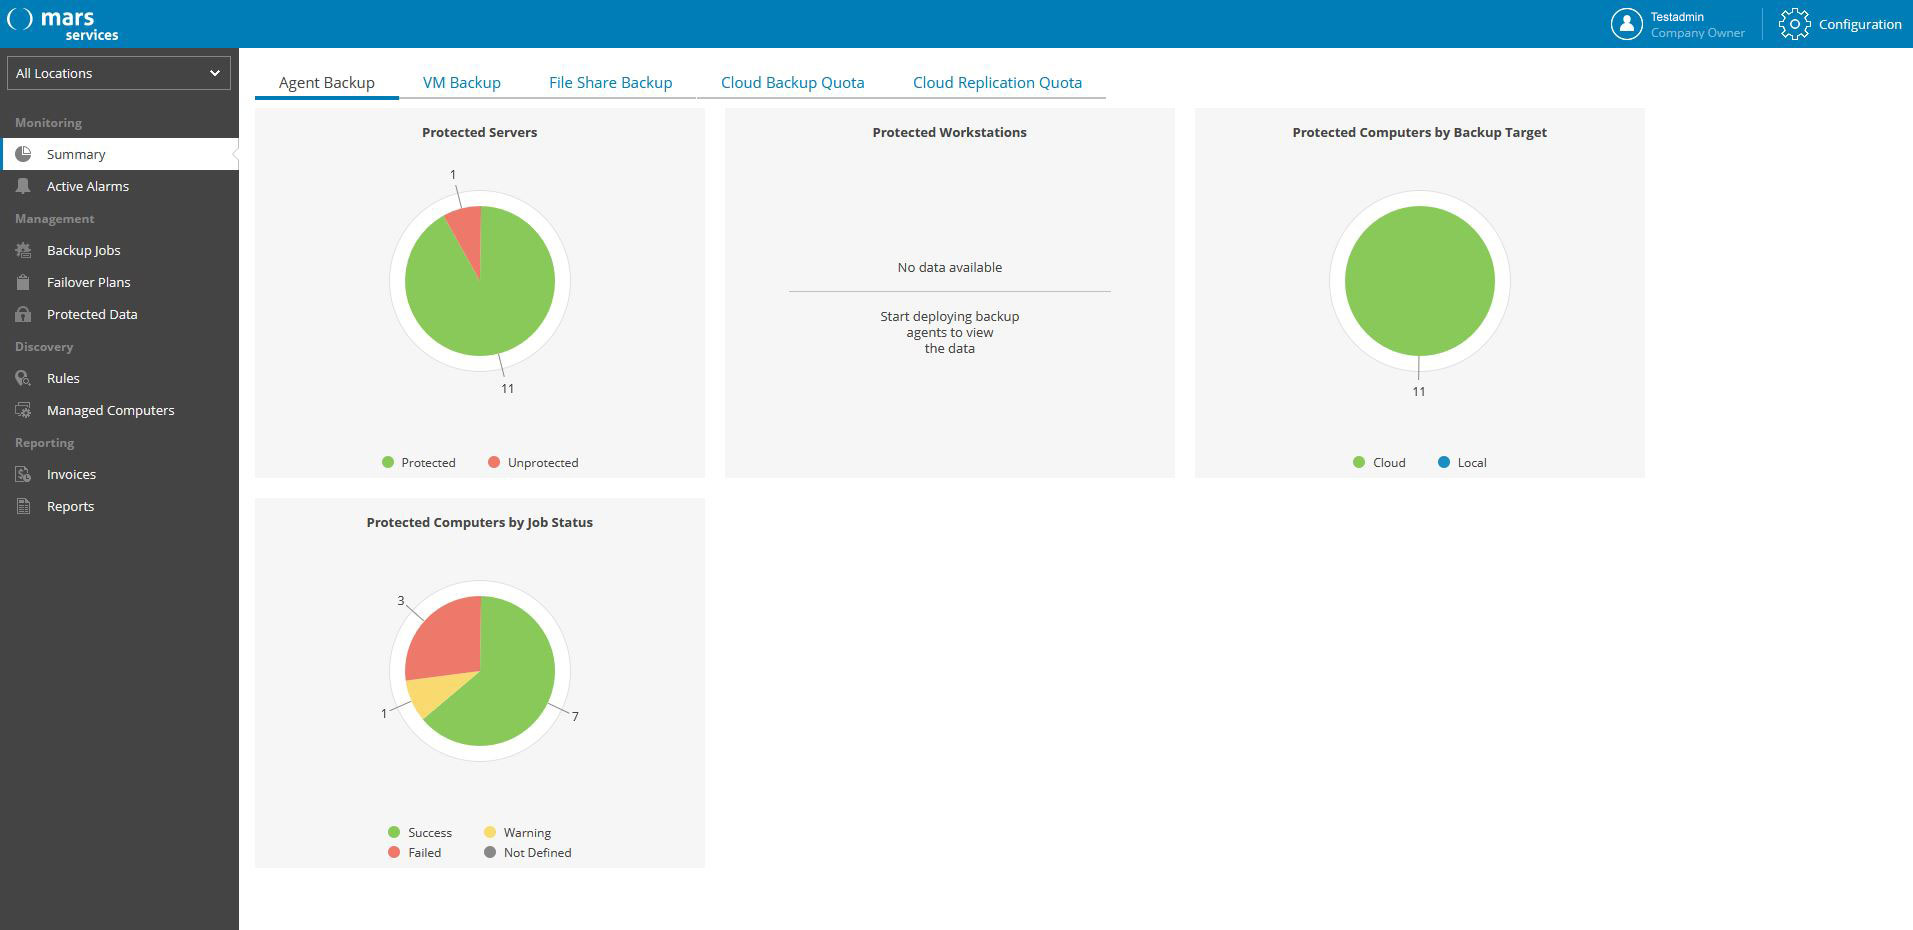Switch to the VM Backup tab
The image size is (1913, 930).
(x=461, y=82)
